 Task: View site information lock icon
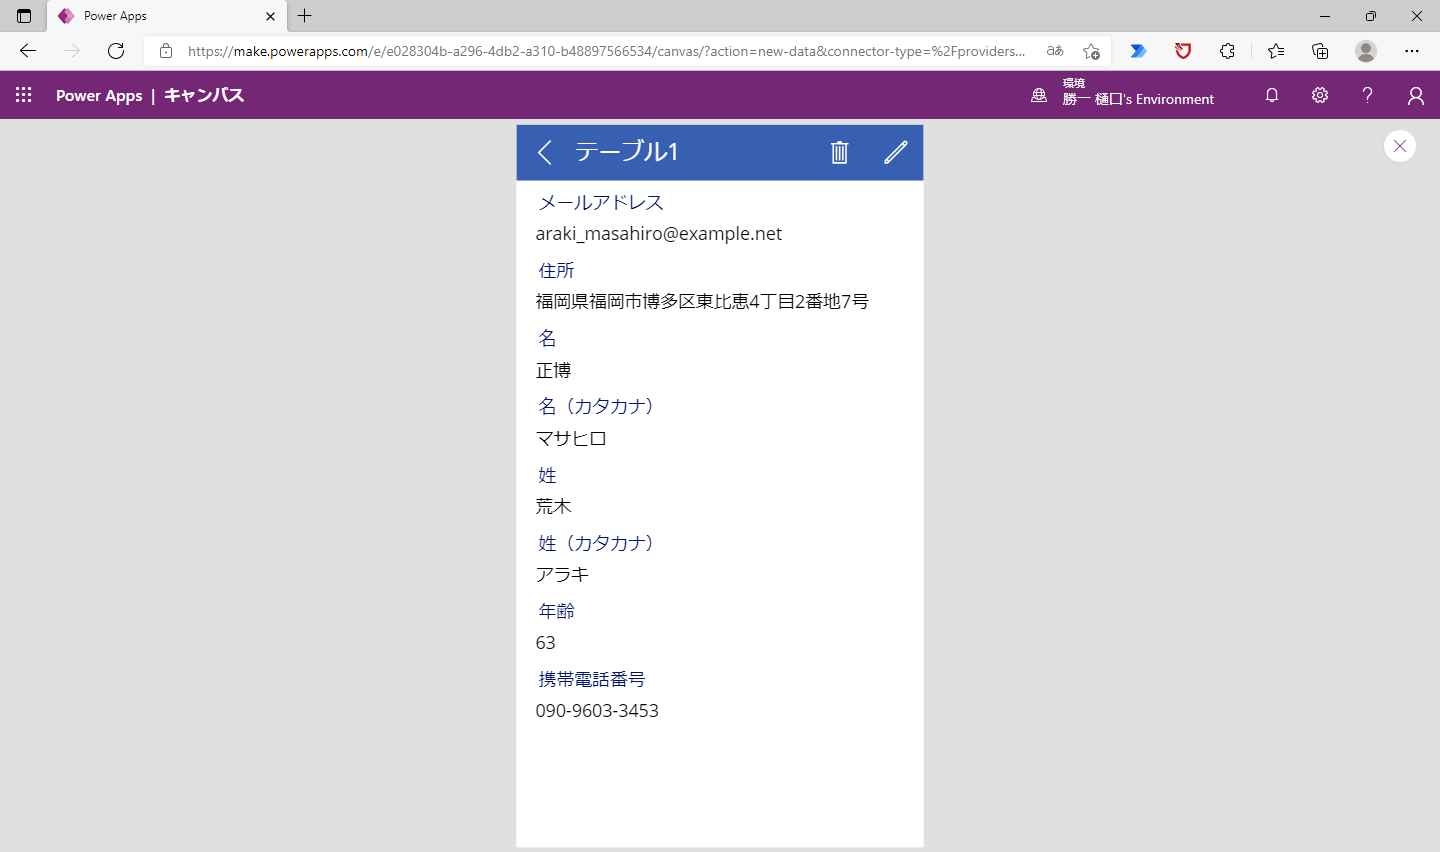(166, 51)
